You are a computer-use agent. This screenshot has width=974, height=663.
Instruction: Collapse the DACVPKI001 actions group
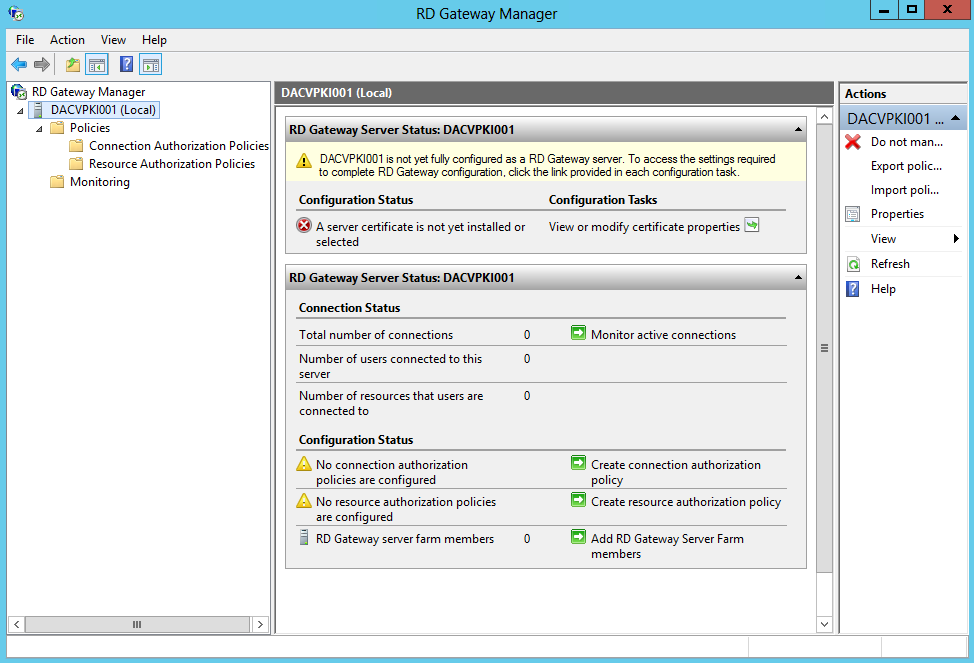click(956, 118)
